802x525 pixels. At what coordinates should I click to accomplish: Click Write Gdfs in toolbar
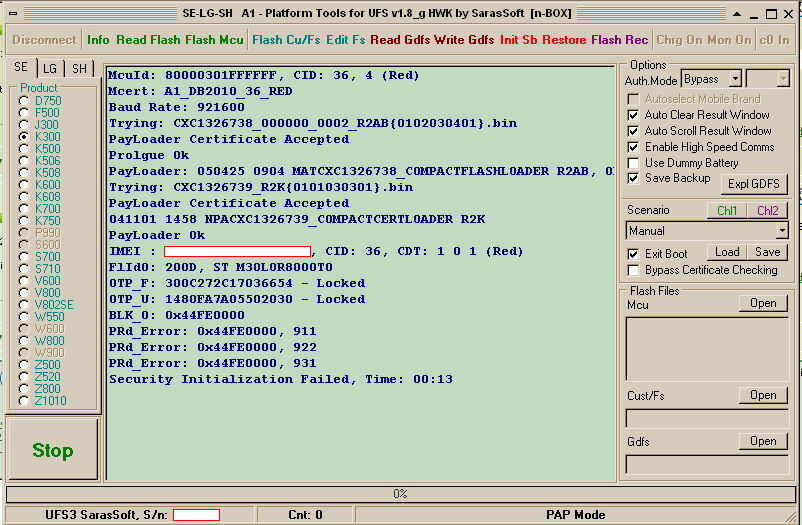tap(464, 40)
